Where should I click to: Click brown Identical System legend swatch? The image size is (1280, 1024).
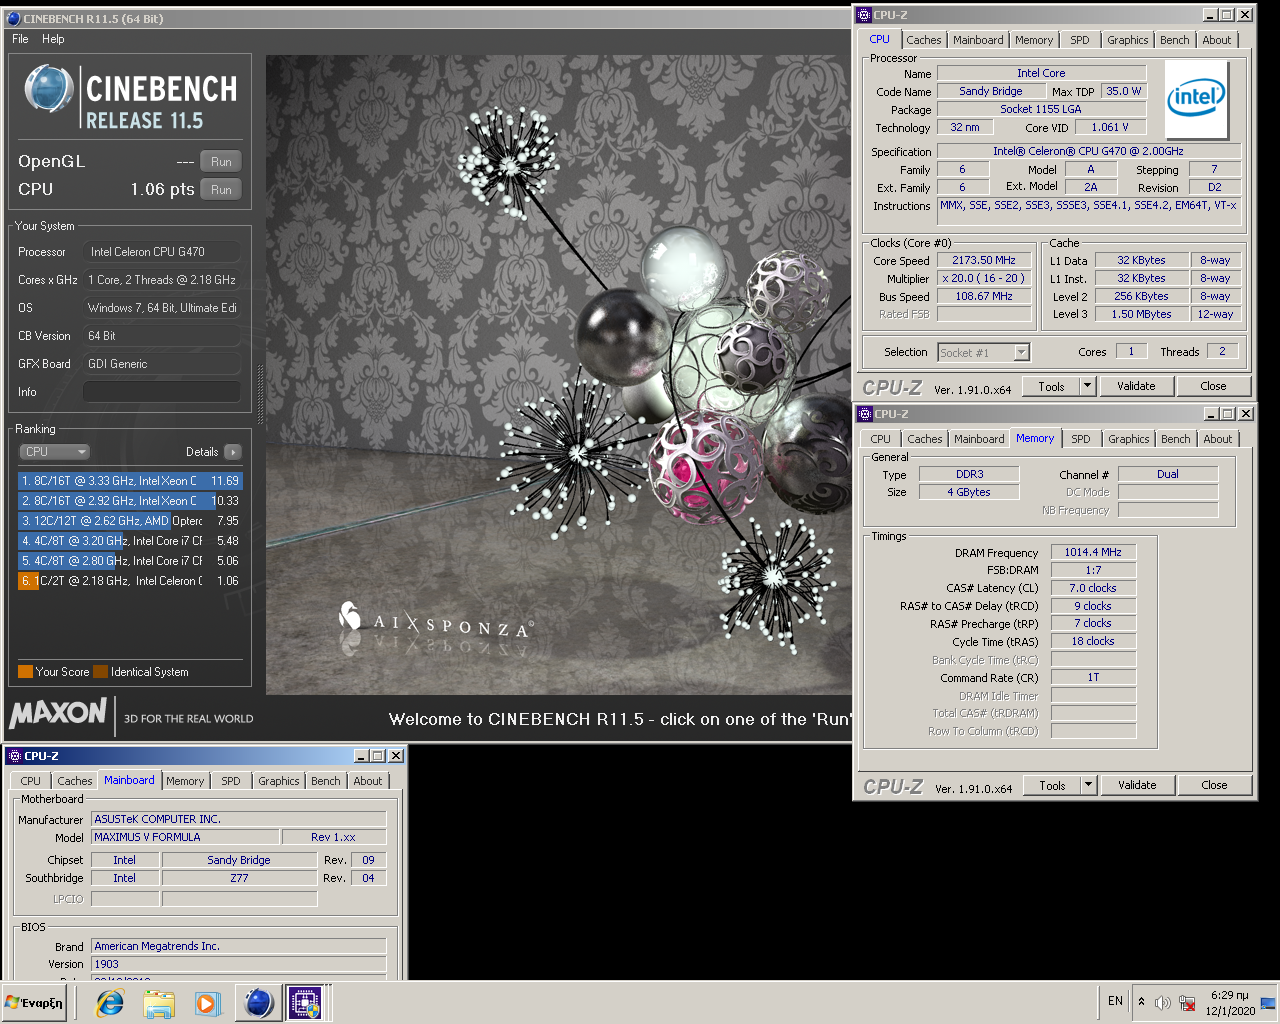tap(100, 672)
